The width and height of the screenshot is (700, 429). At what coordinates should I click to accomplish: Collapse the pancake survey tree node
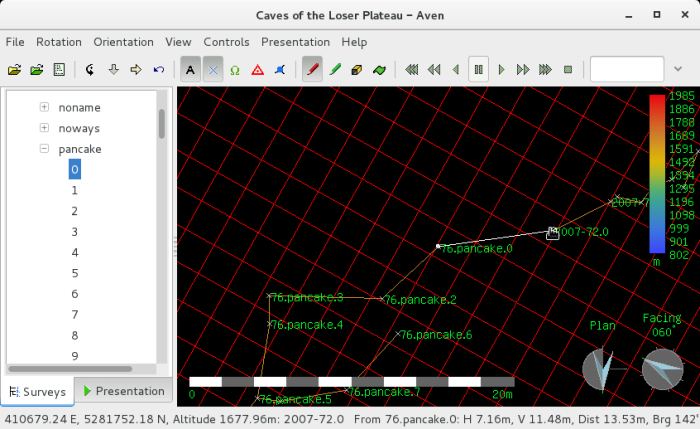(x=44, y=149)
